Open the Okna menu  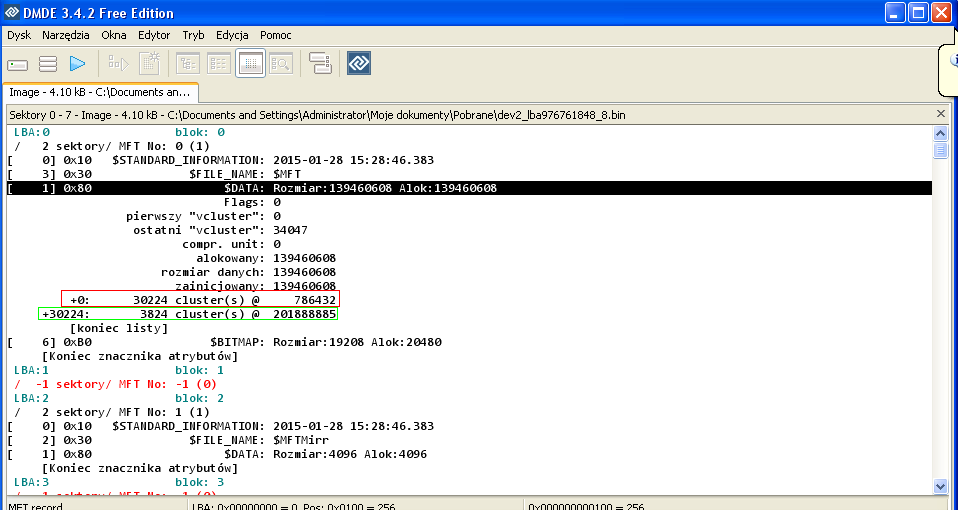pyautogui.click(x=114, y=35)
